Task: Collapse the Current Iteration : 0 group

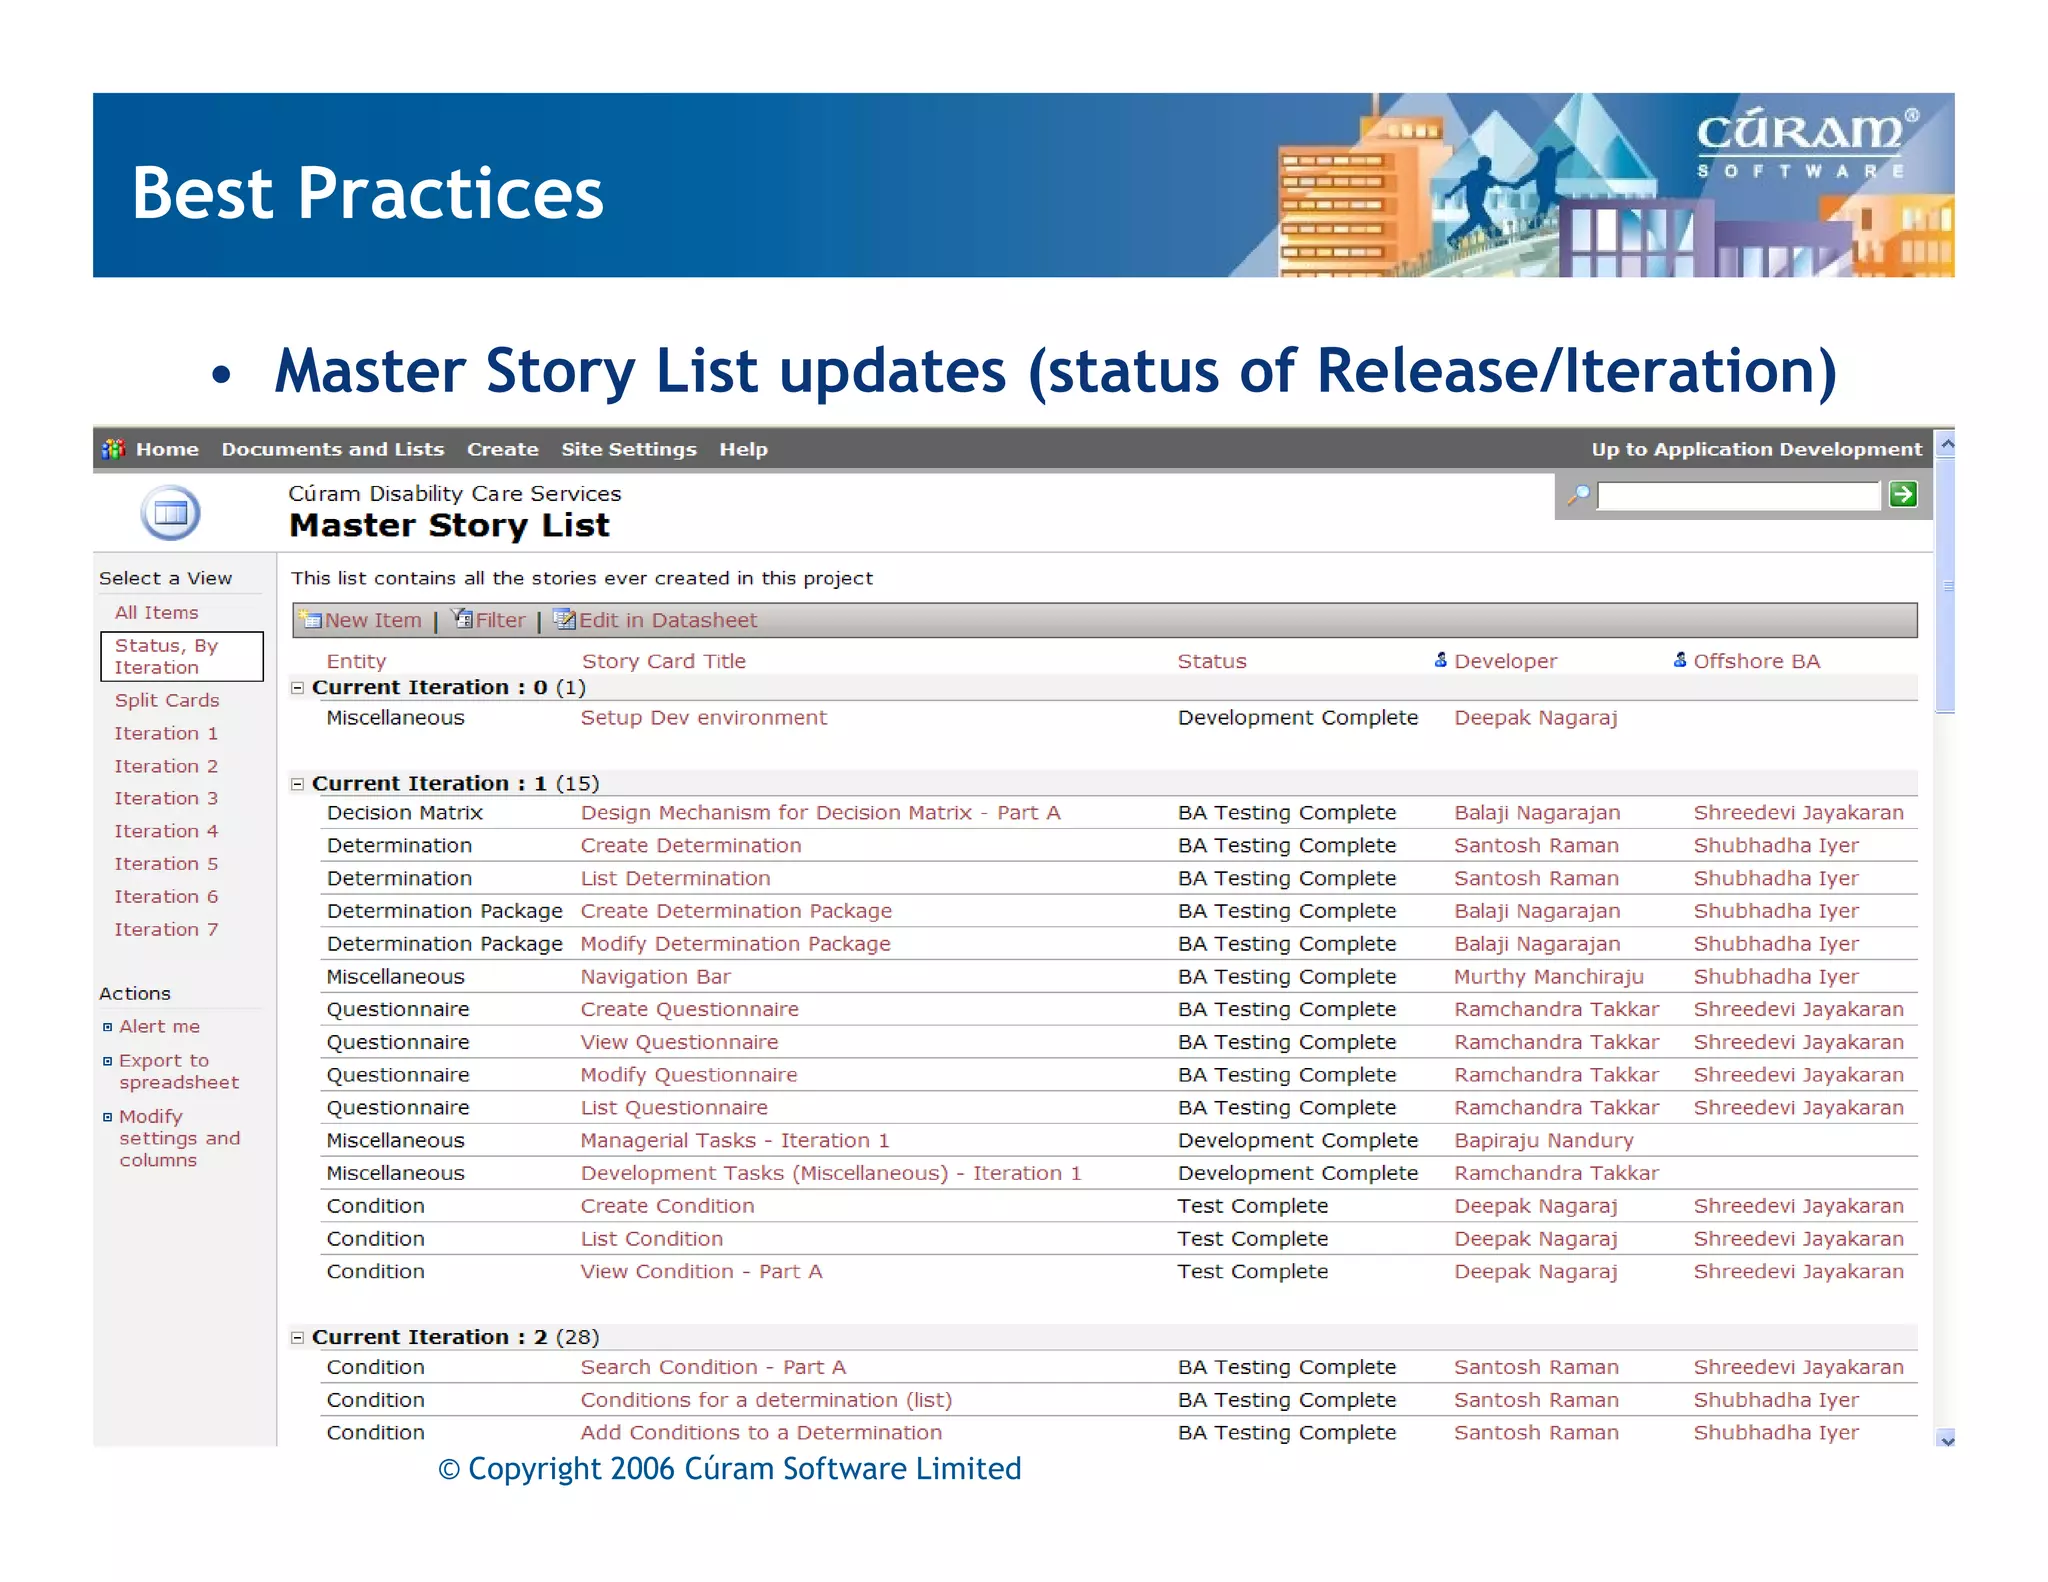Action: (x=297, y=687)
